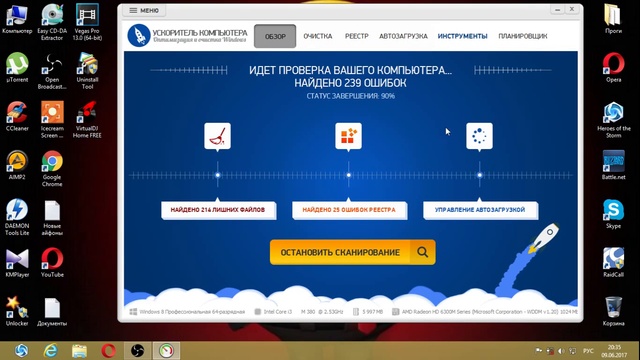Image resolution: width=640 pixels, height=360 pixels.
Task: Select Uninstall Tool desktop icon
Action: coord(87,71)
